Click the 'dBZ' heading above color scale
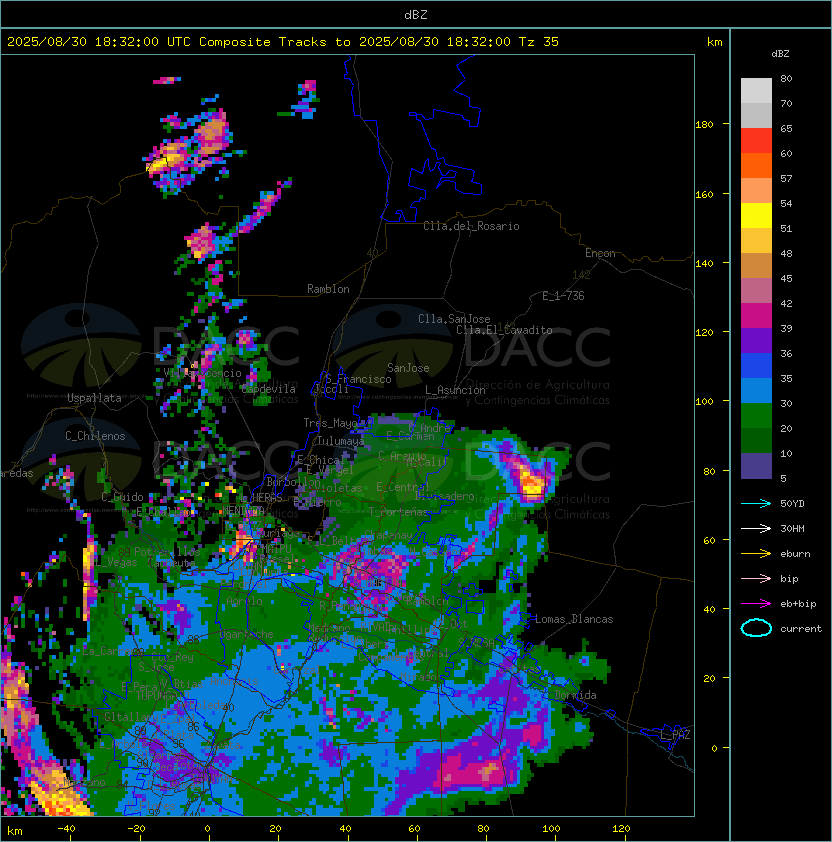832x842 pixels. coord(780,54)
